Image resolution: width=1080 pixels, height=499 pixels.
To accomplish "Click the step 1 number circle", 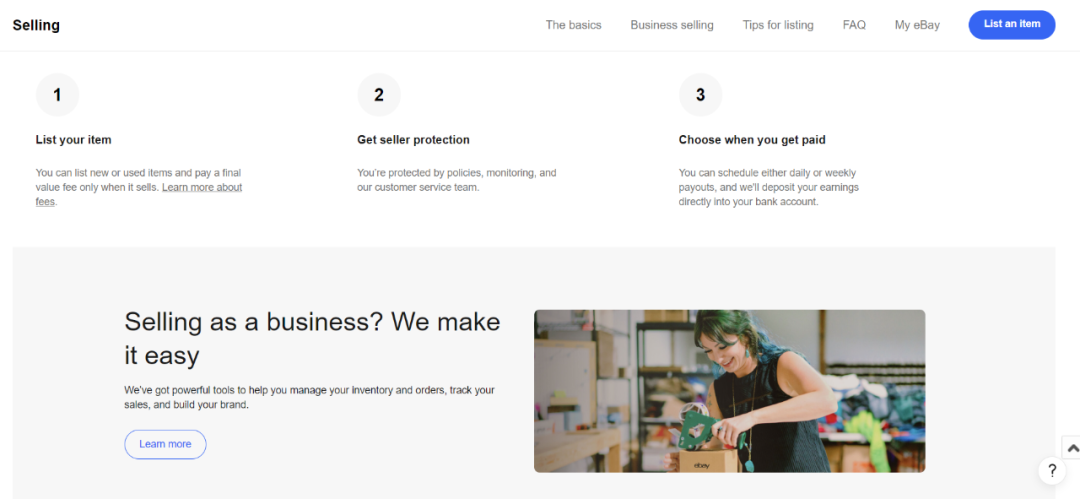I will point(57,95).
